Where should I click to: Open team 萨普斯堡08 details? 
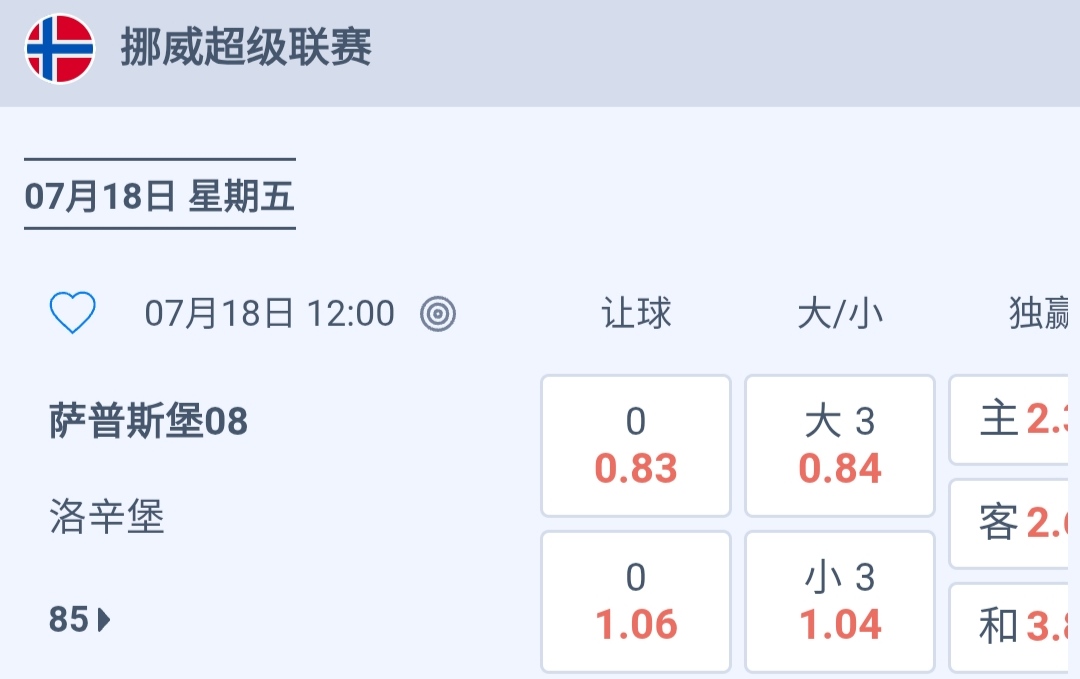coord(148,422)
